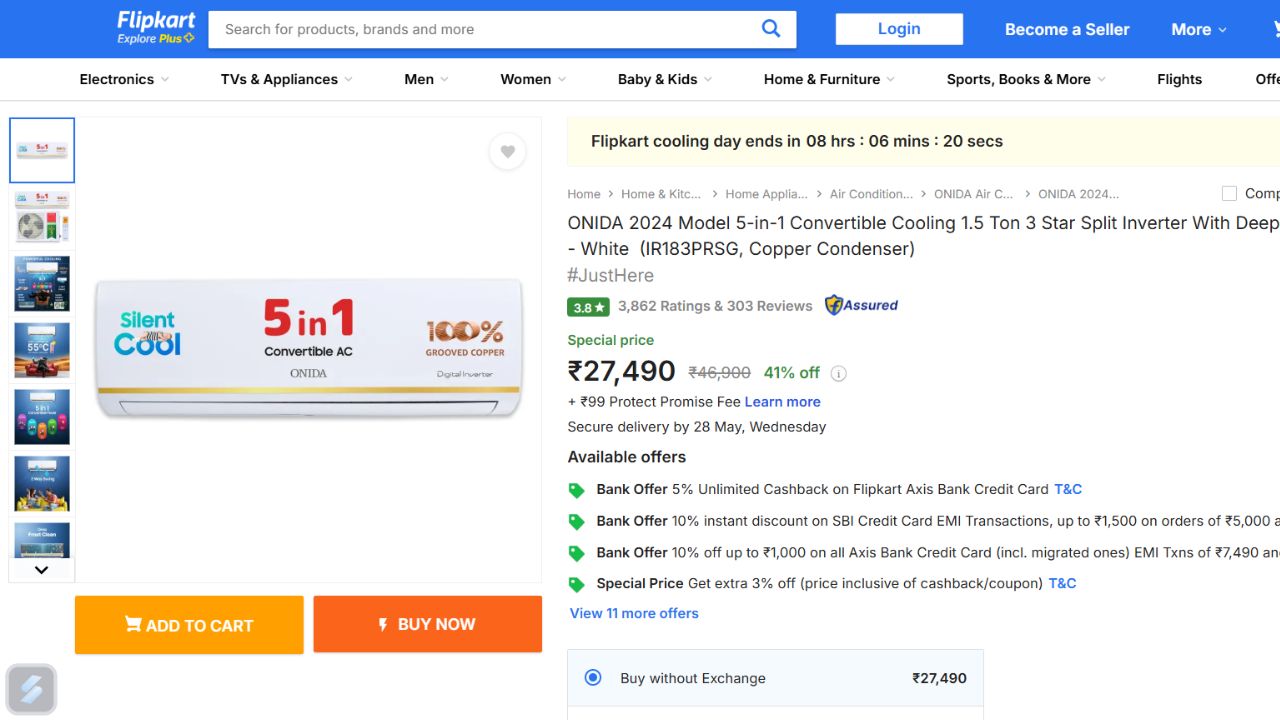Click Air Condition... breadcrumb
This screenshot has width=1280, height=720.
pyautogui.click(x=871, y=194)
